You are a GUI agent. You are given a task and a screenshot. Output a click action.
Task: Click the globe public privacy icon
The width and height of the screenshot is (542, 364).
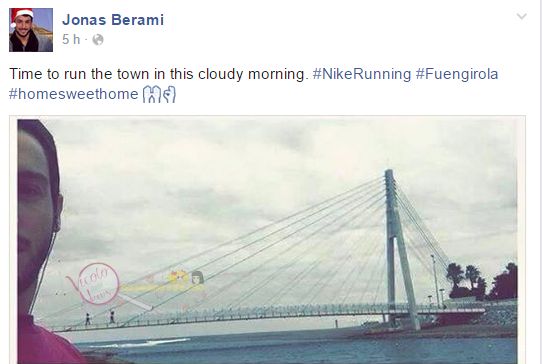coord(98,40)
